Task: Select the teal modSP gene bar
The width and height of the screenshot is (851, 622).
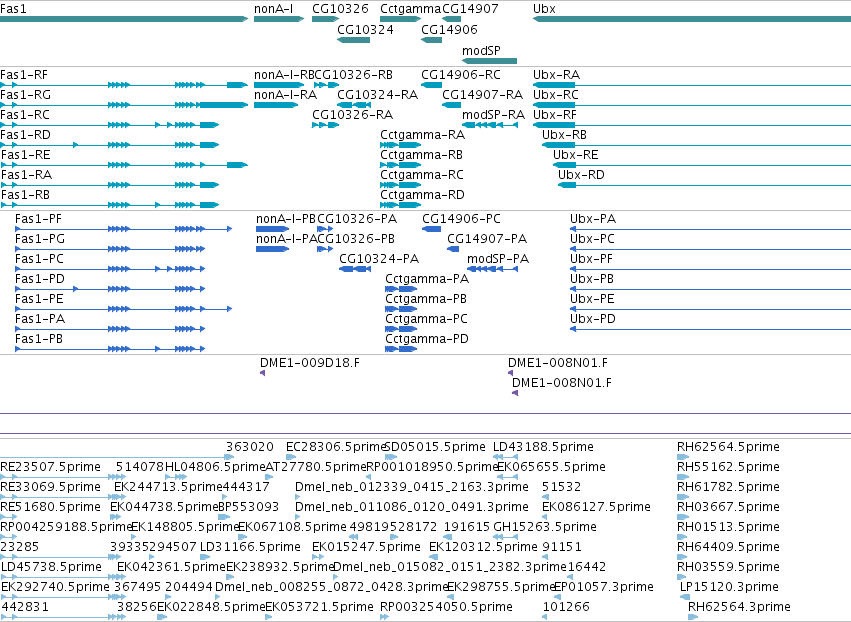Action: click(489, 61)
